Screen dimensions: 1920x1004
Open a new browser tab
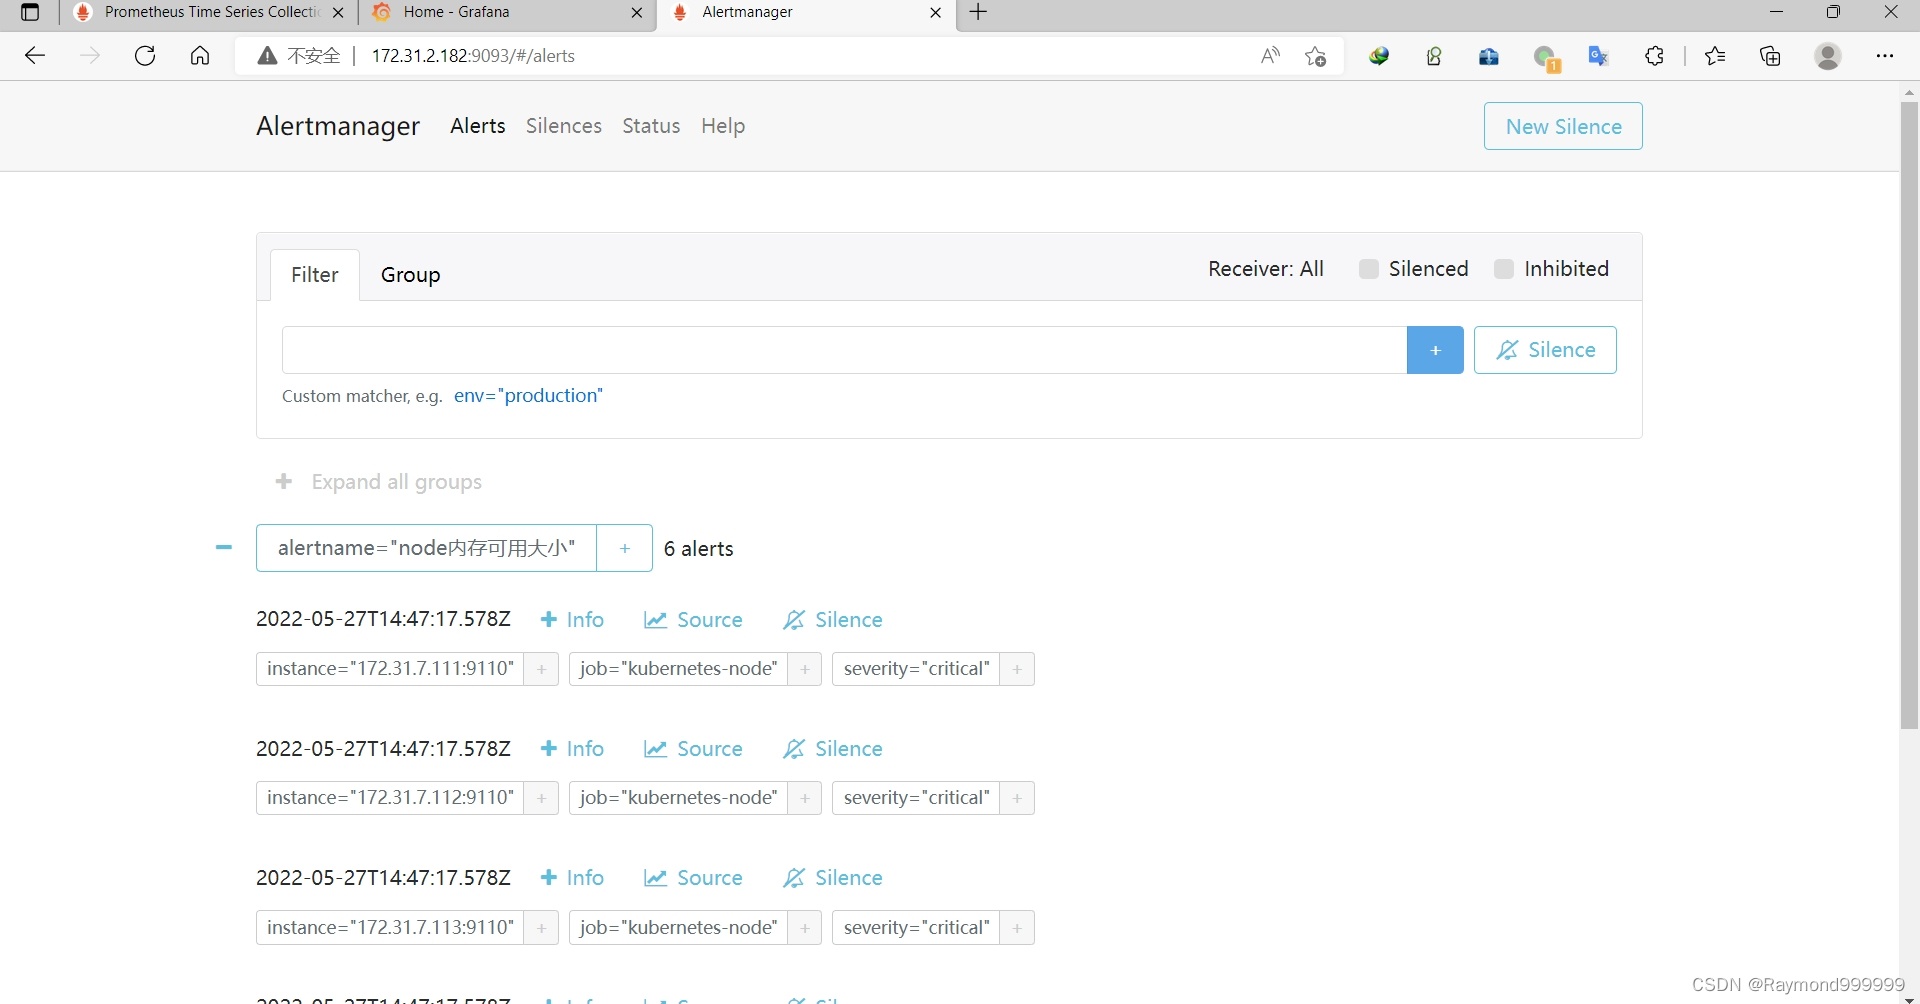click(979, 12)
